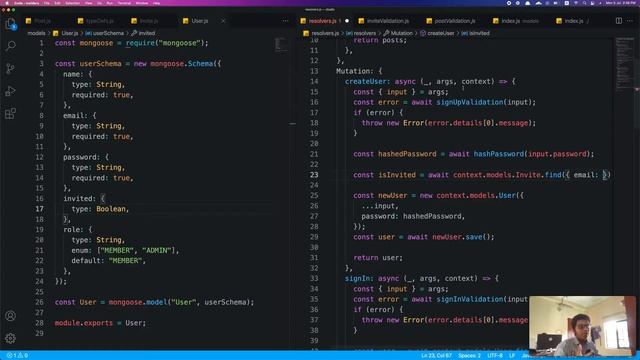This screenshot has height=360, width=640.
Task: Open More Actions for the right editor group
Action: coord(631,21)
